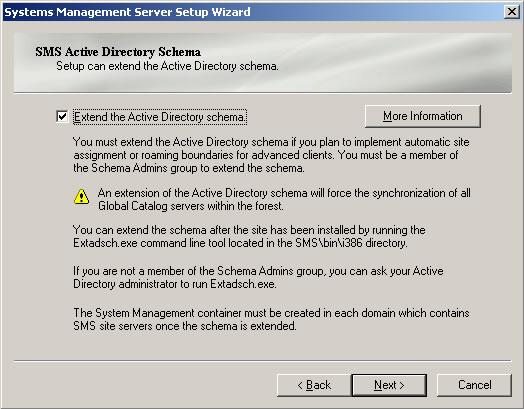Open More Information about schema extension
The width and height of the screenshot is (524, 409).
pos(423,116)
